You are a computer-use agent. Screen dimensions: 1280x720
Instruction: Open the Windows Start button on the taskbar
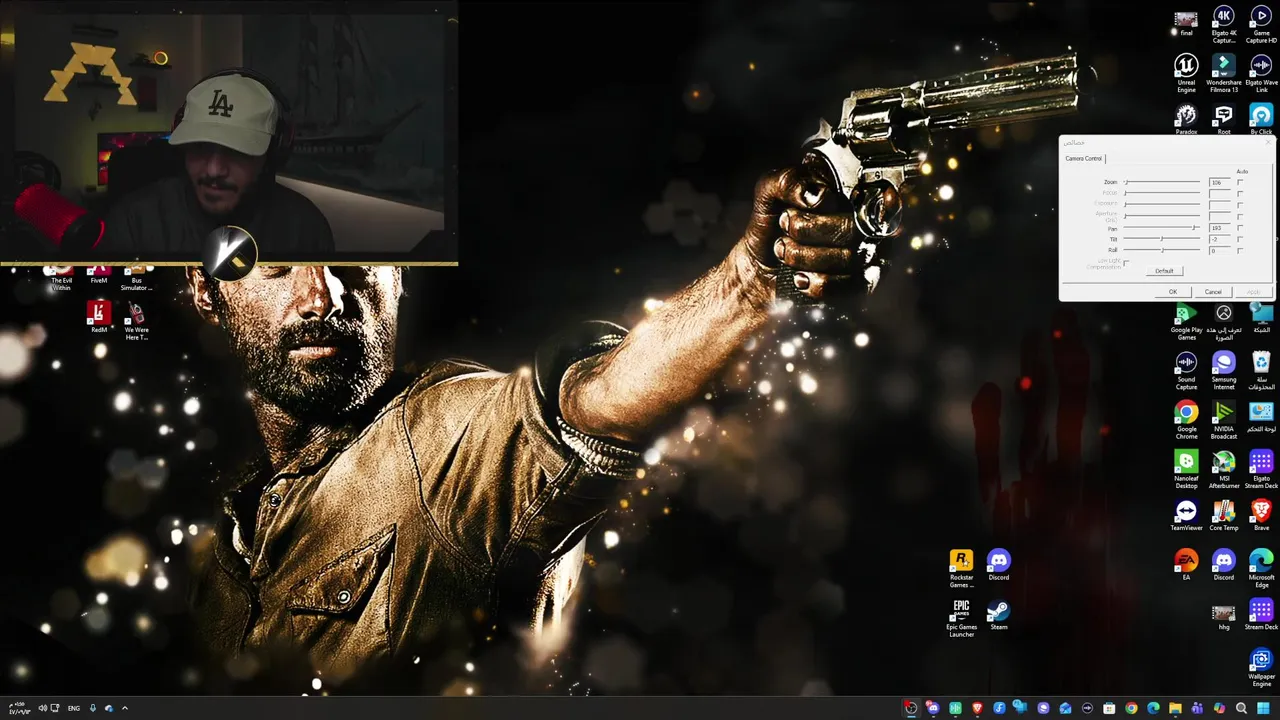point(1264,708)
